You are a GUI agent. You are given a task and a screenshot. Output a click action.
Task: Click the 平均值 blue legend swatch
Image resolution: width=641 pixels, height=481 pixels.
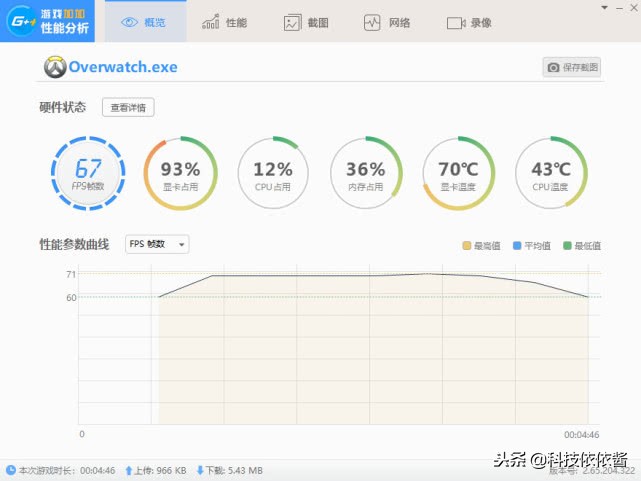point(517,246)
